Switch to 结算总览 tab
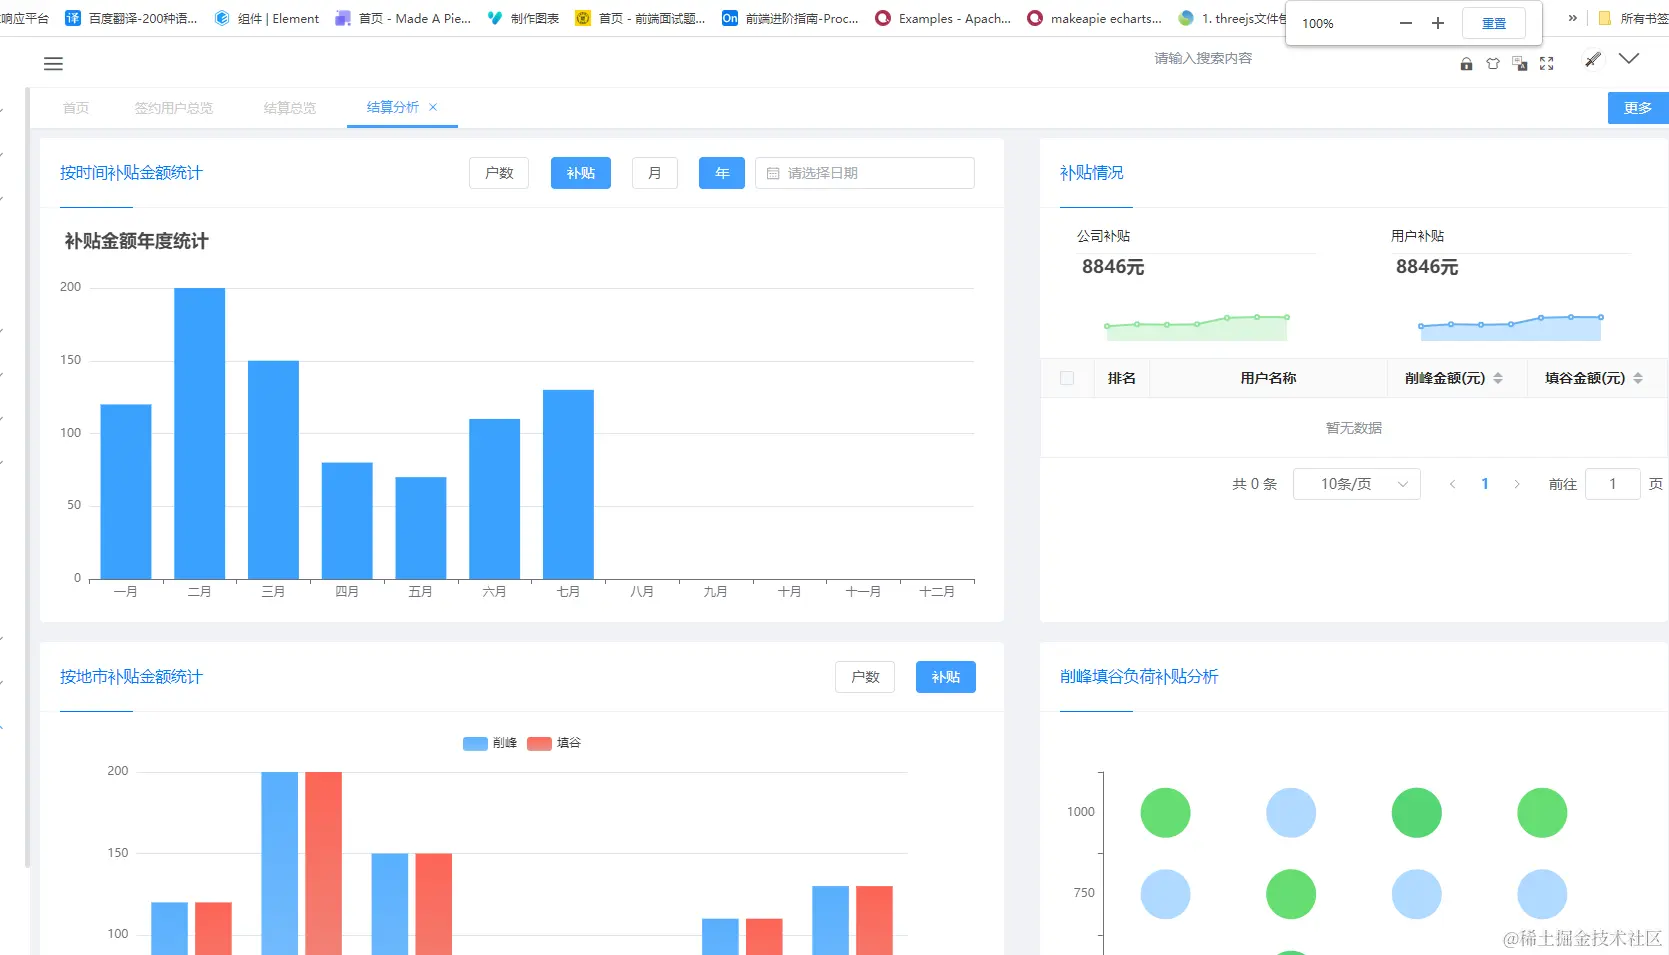Viewport: 1669px width, 955px height. click(290, 108)
